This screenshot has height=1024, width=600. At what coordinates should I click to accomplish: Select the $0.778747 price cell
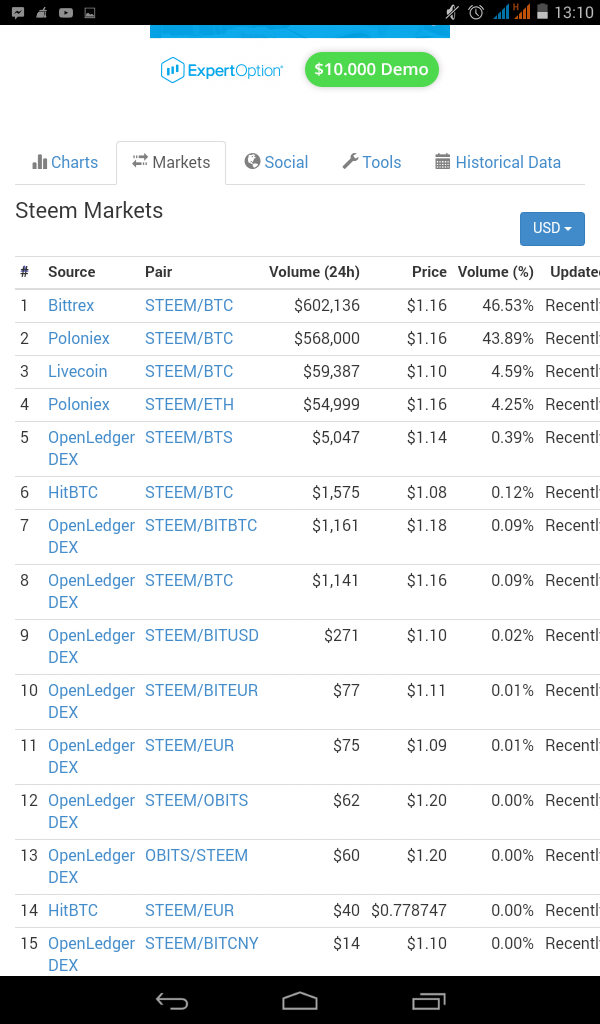409,910
